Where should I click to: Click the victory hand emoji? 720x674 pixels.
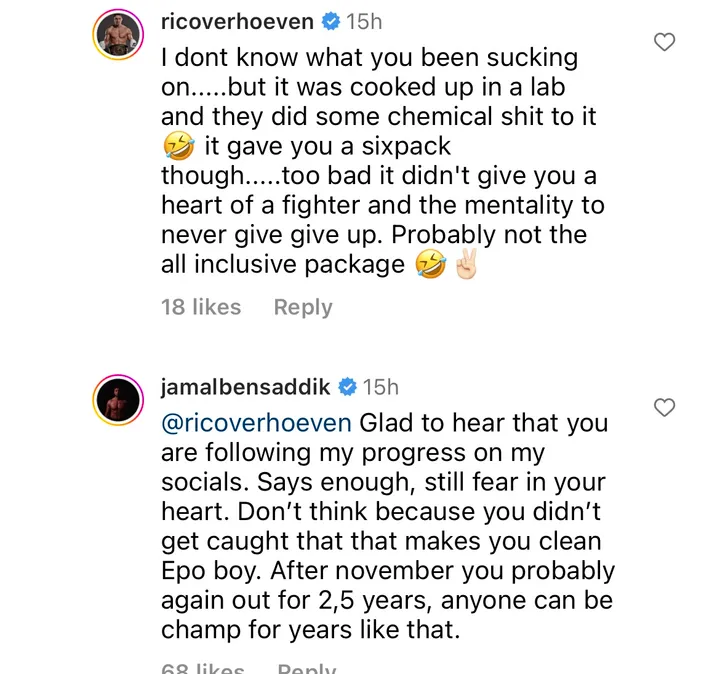point(467,265)
